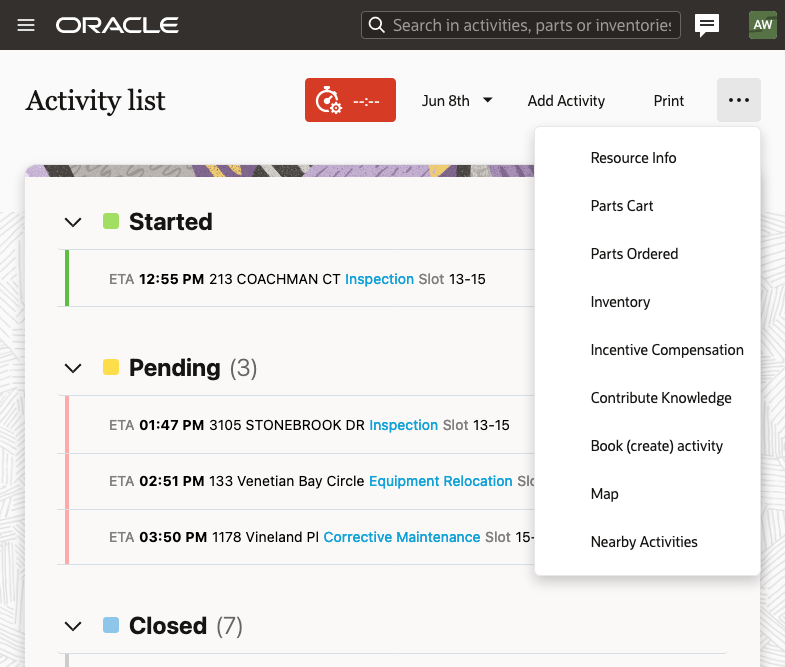Close the three-dots more actions menu
Image resolution: width=785 pixels, height=667 pixels.
coord(738,100)
